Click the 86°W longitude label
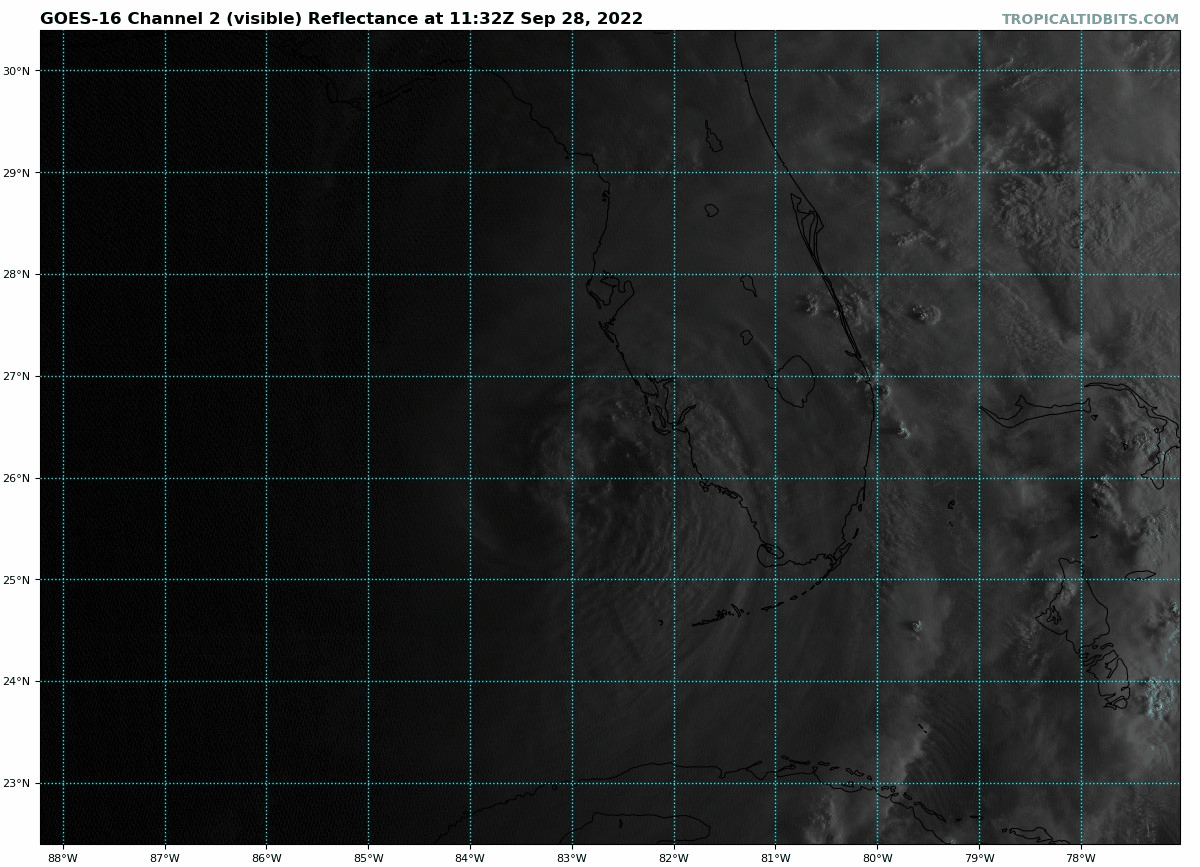The width and height of the screenshot is (1200, 867). click(266, 857)
